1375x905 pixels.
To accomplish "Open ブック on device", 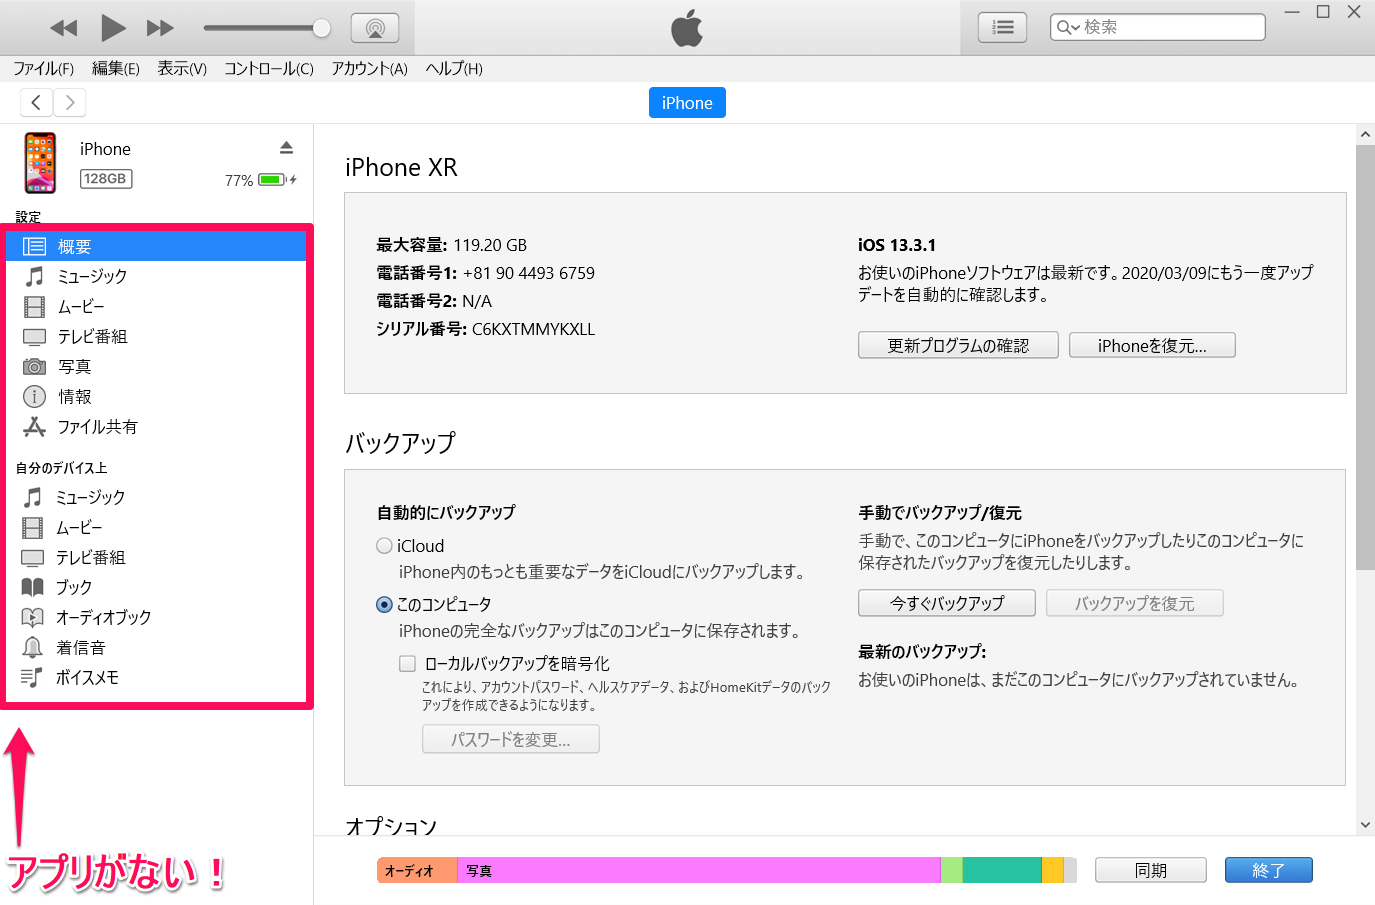I will pyautogui.click(x=155, y=587).
